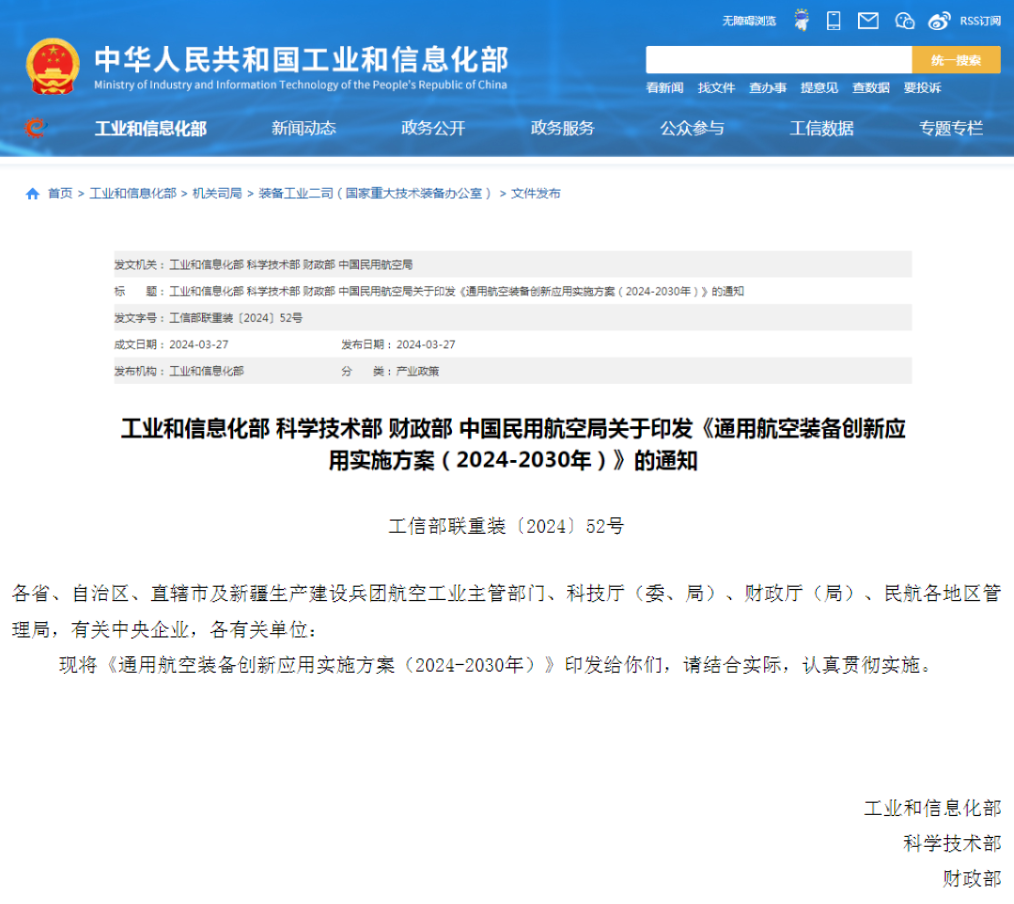Open 无障碍浏览 accessibility browsing link
This screenshot has height=904, width=1014.
749,21
